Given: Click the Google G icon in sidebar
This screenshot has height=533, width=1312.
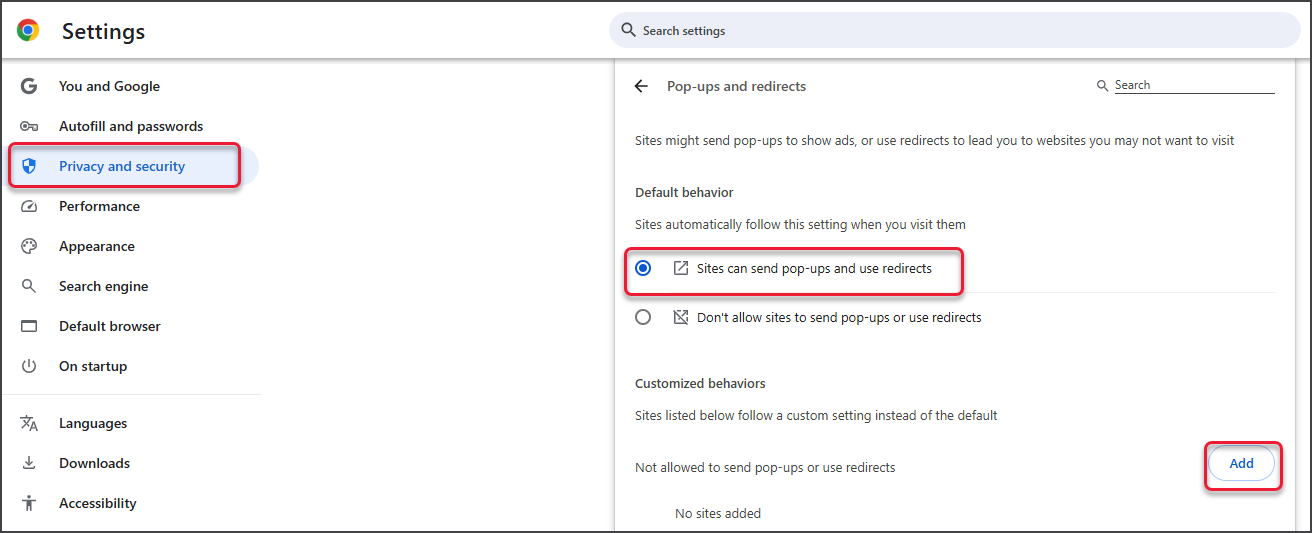Looking at the screenshot, I should point(29,87).
